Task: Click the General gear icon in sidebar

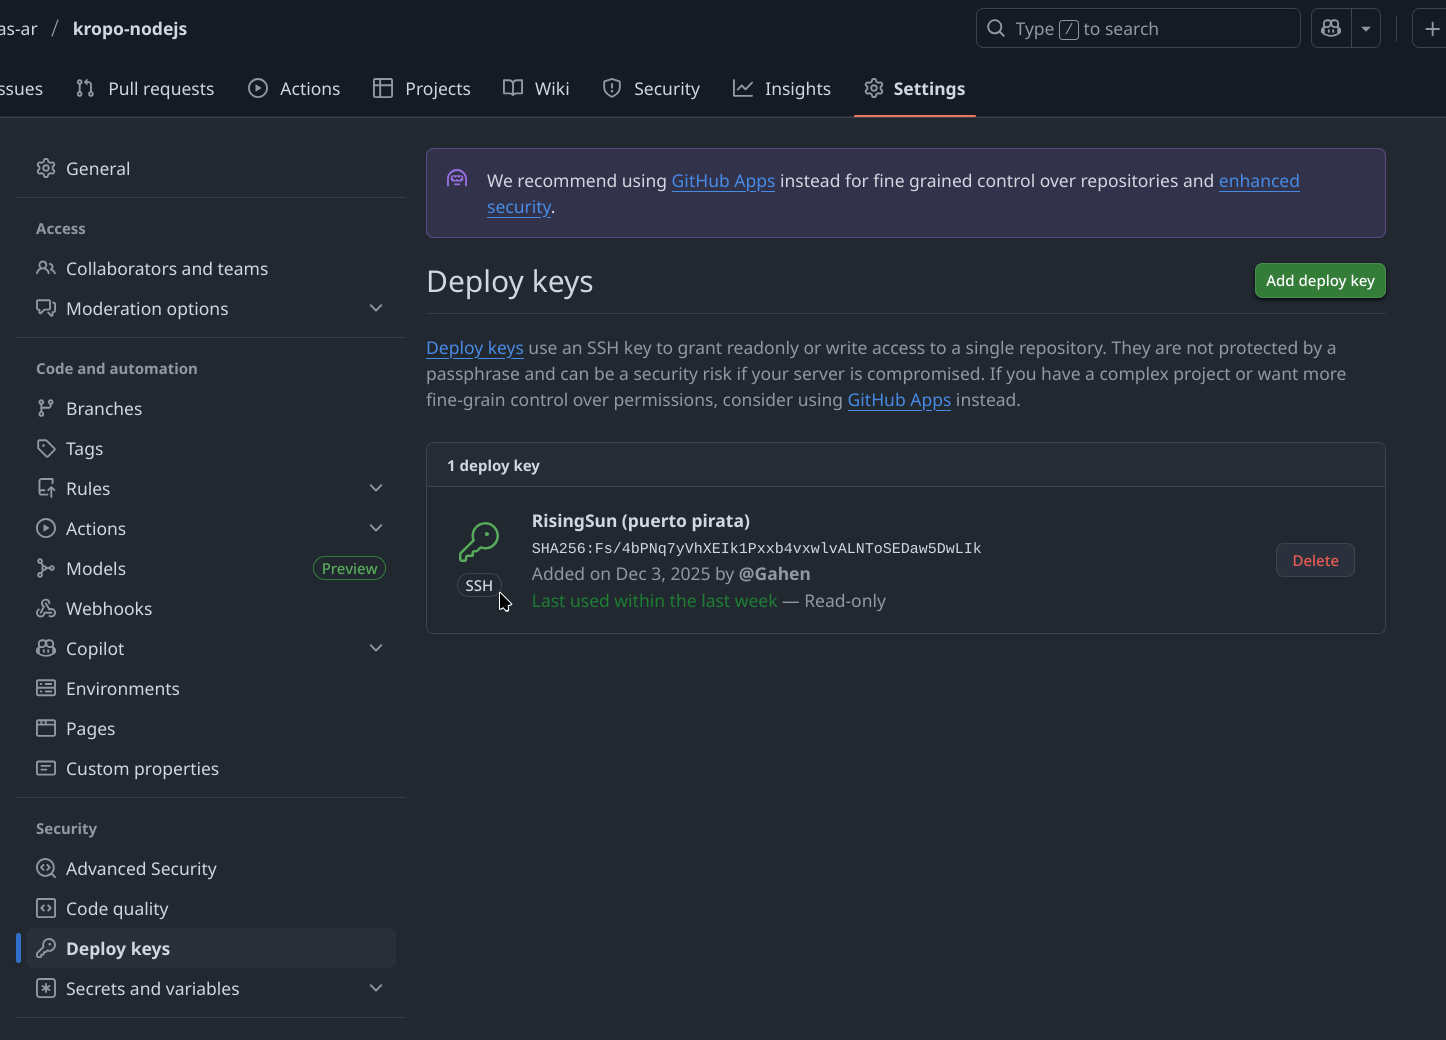Action: [x=46, y=168]
